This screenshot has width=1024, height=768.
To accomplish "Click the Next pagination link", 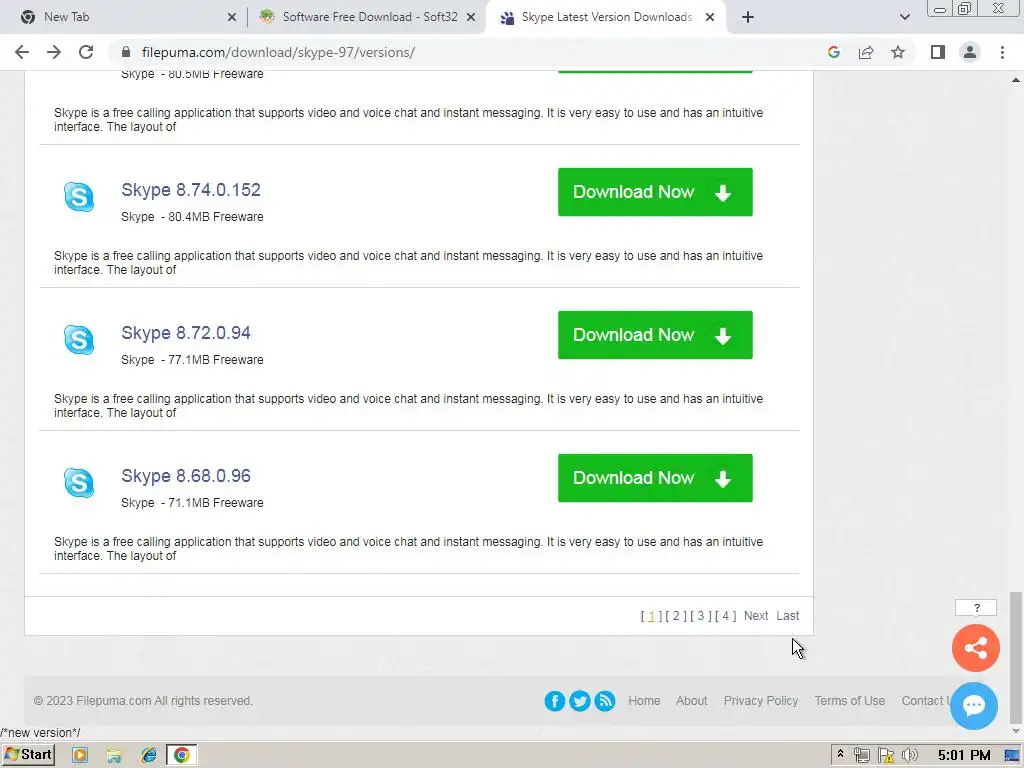I will (756, 616).
